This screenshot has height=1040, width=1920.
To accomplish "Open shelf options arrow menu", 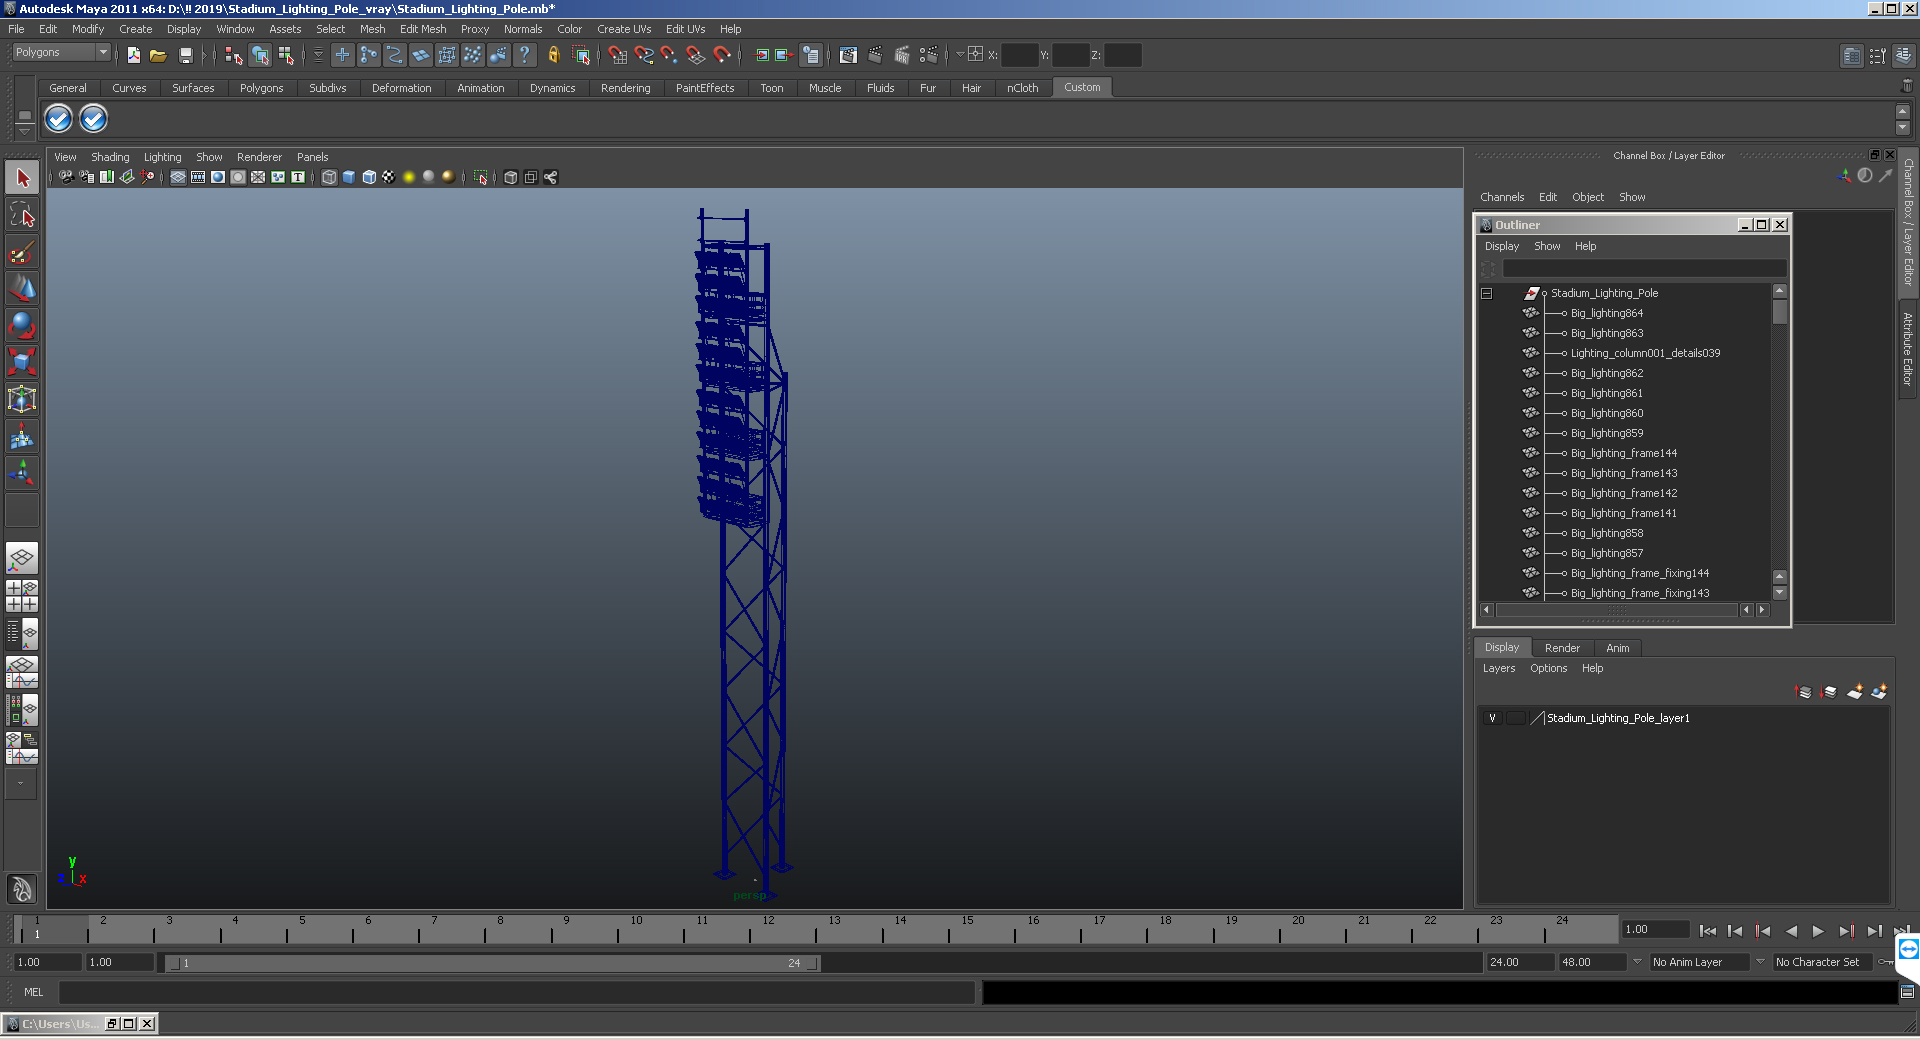I will (x=25, y=132).
